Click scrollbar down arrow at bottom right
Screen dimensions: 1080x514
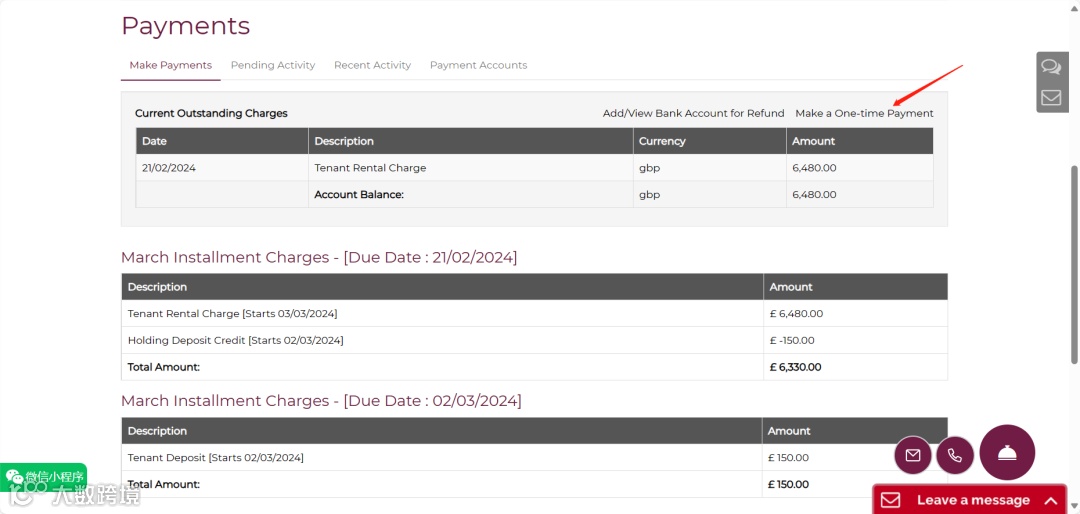pos(1074,508)
